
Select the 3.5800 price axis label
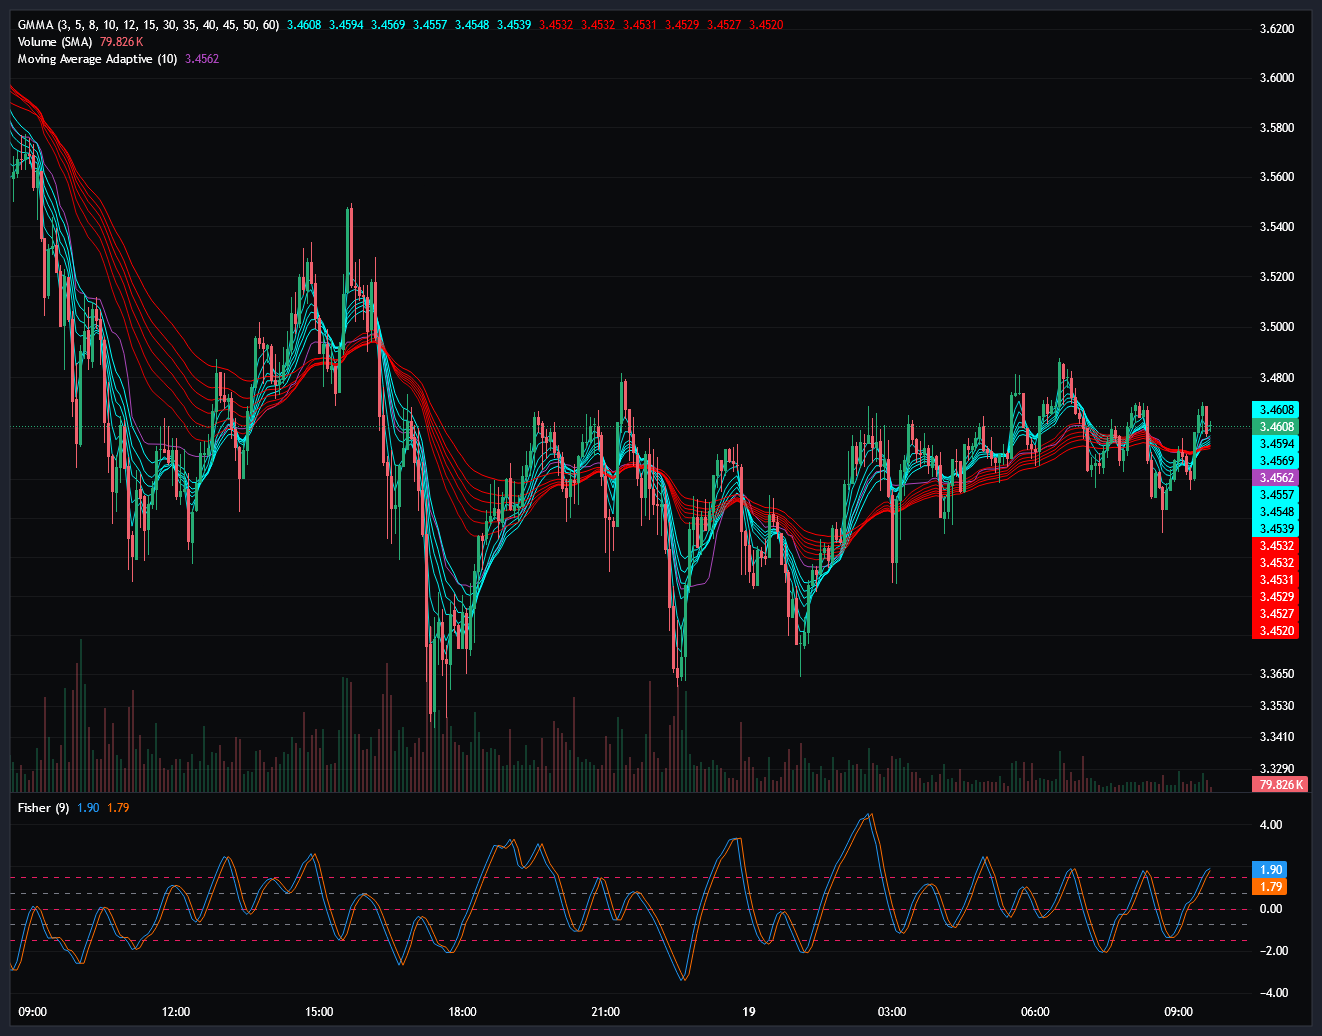1277,128
